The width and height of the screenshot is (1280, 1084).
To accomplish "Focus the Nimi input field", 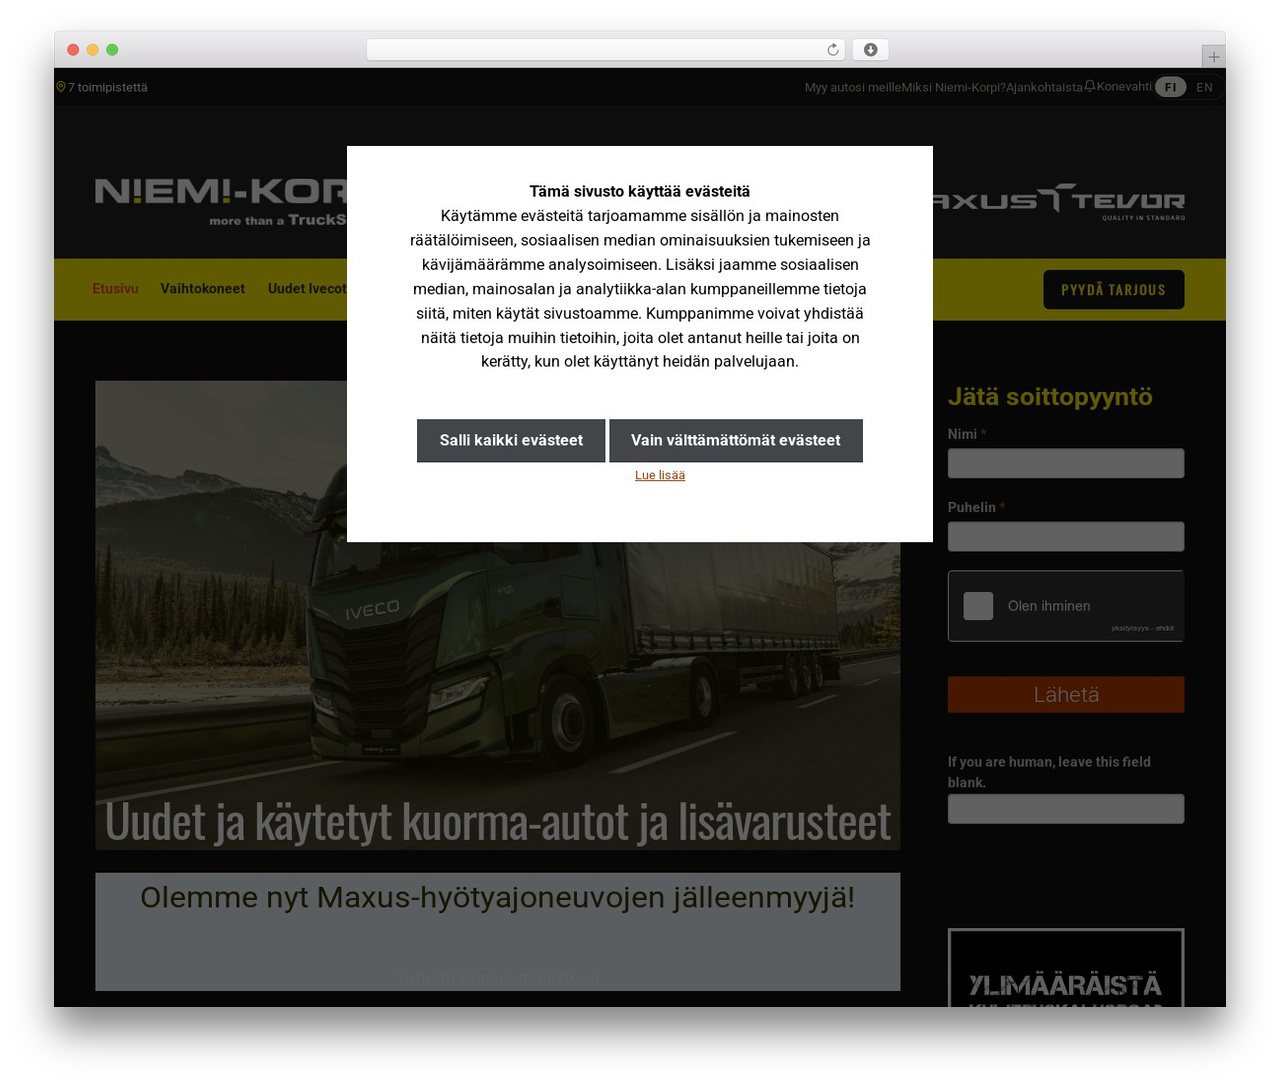I will (1066, 463).
